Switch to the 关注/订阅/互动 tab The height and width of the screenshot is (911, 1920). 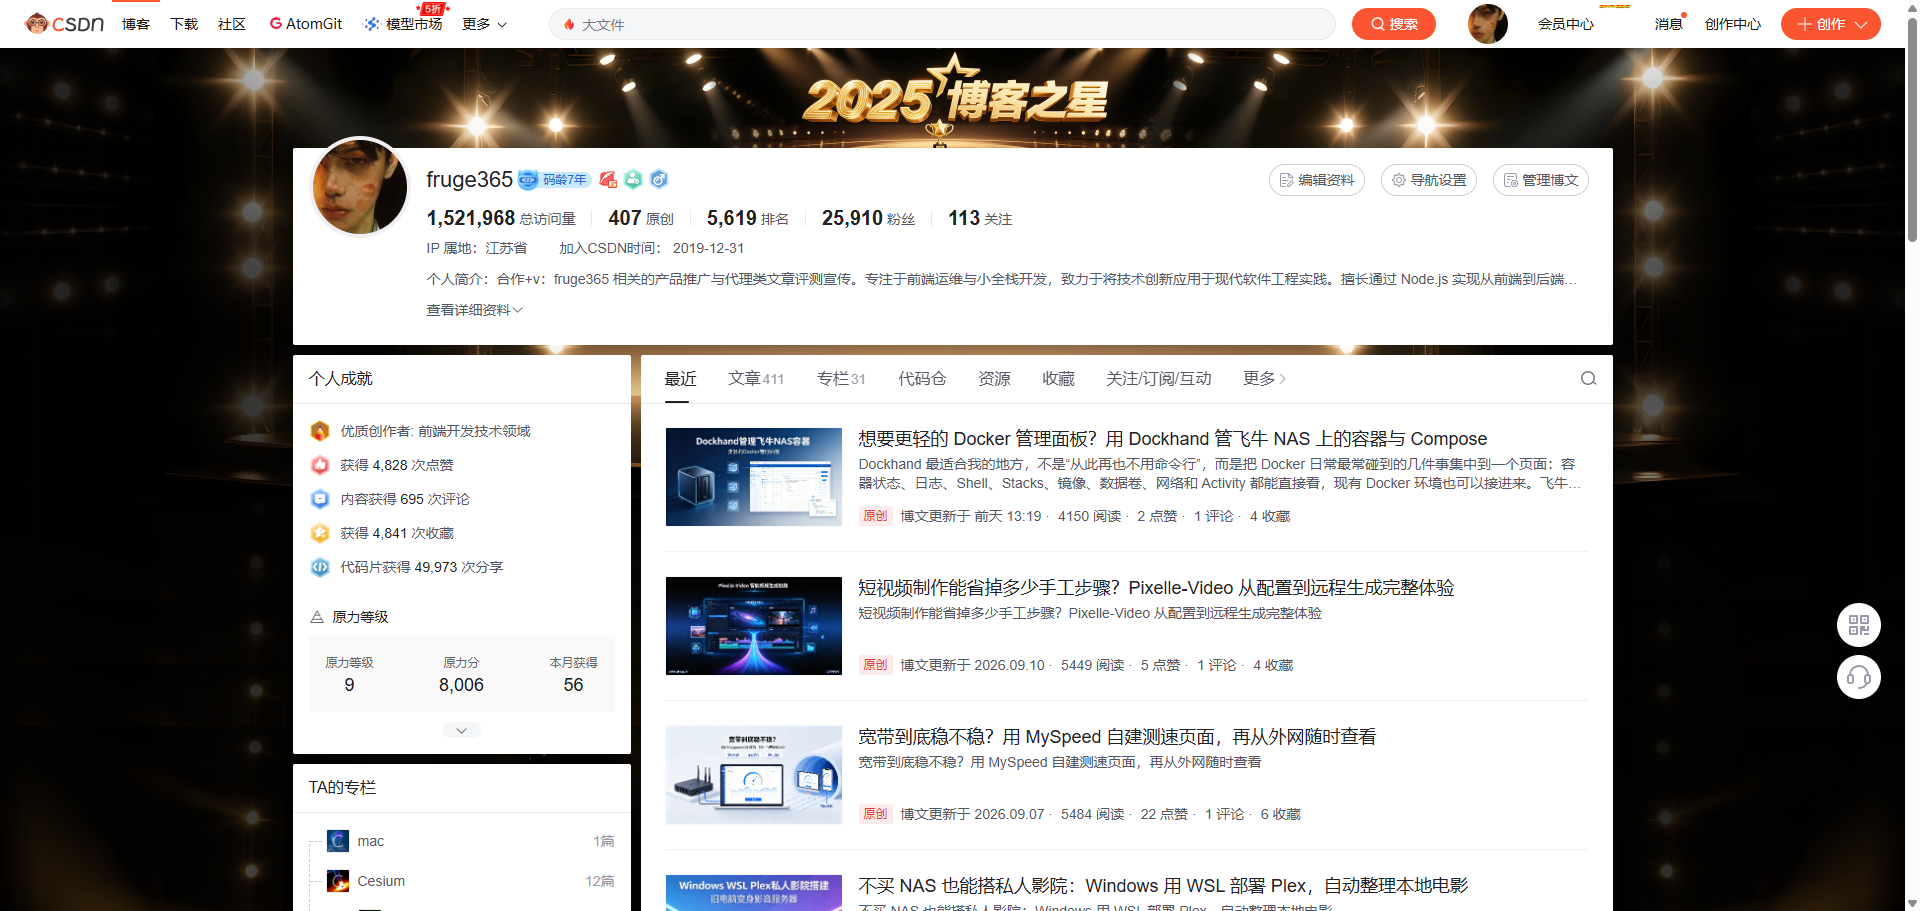tap(1159, 378)
